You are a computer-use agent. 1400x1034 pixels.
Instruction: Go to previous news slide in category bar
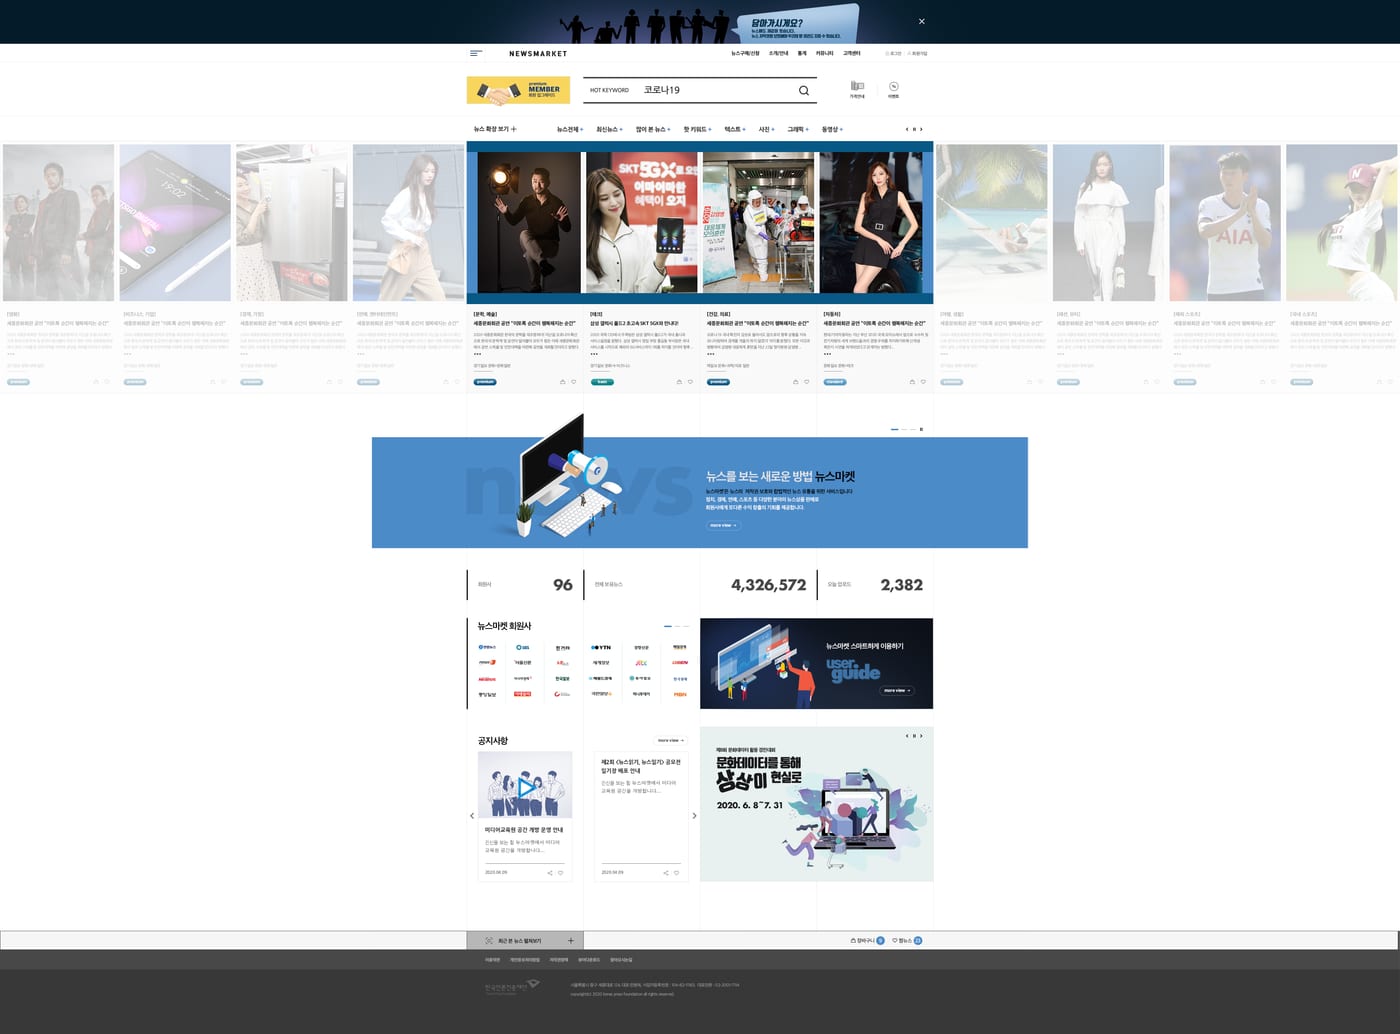click(x=907, y=129)
